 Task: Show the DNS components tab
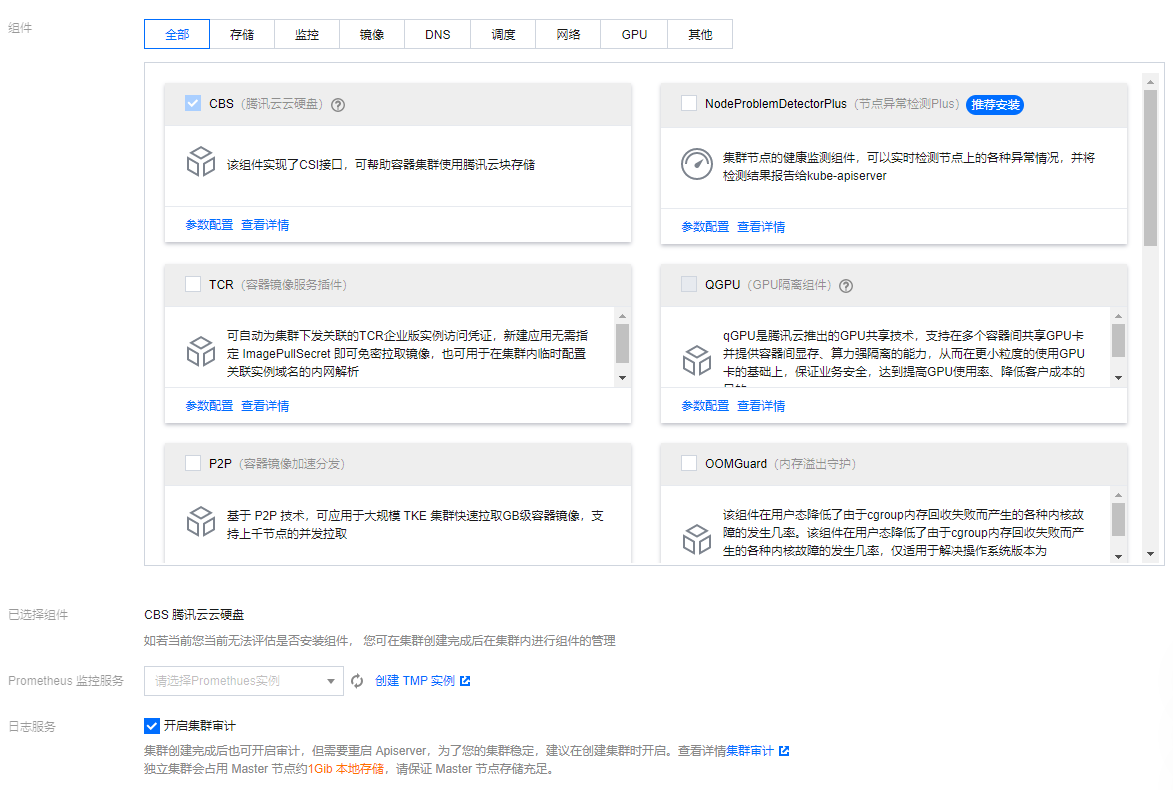pos(438,34)
